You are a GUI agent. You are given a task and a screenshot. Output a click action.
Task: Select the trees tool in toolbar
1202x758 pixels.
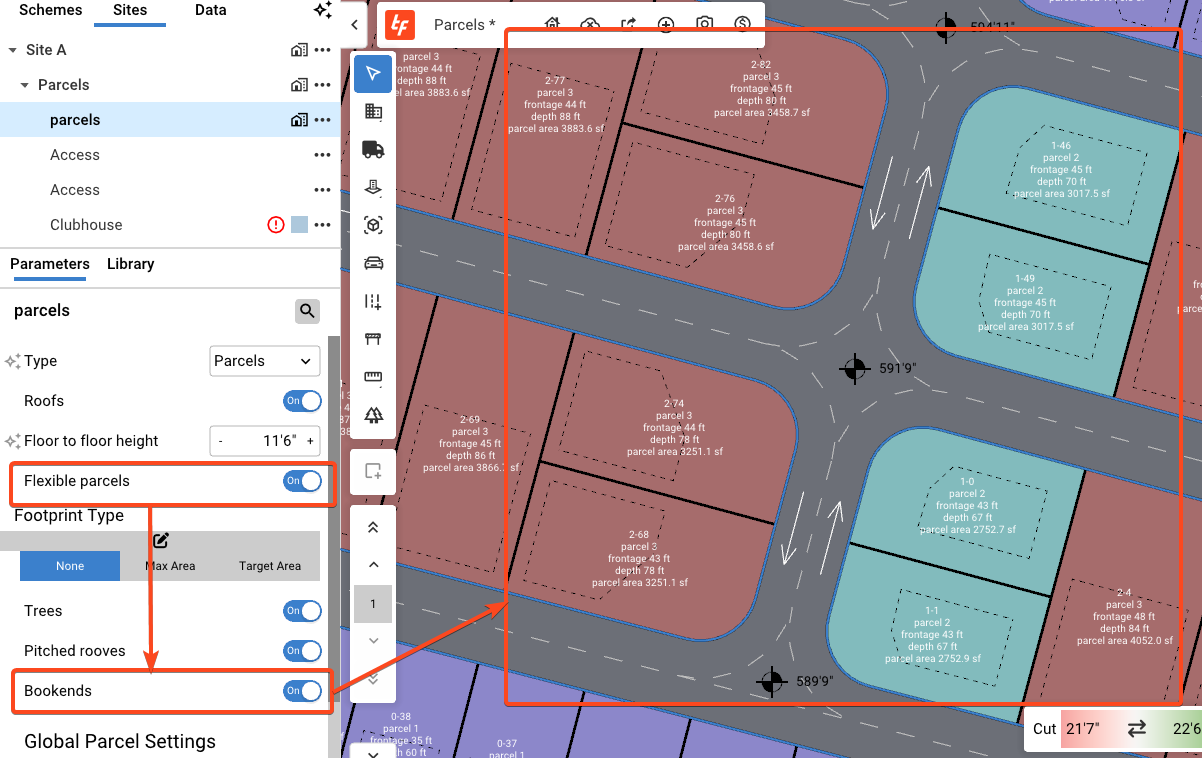point(373,415)
